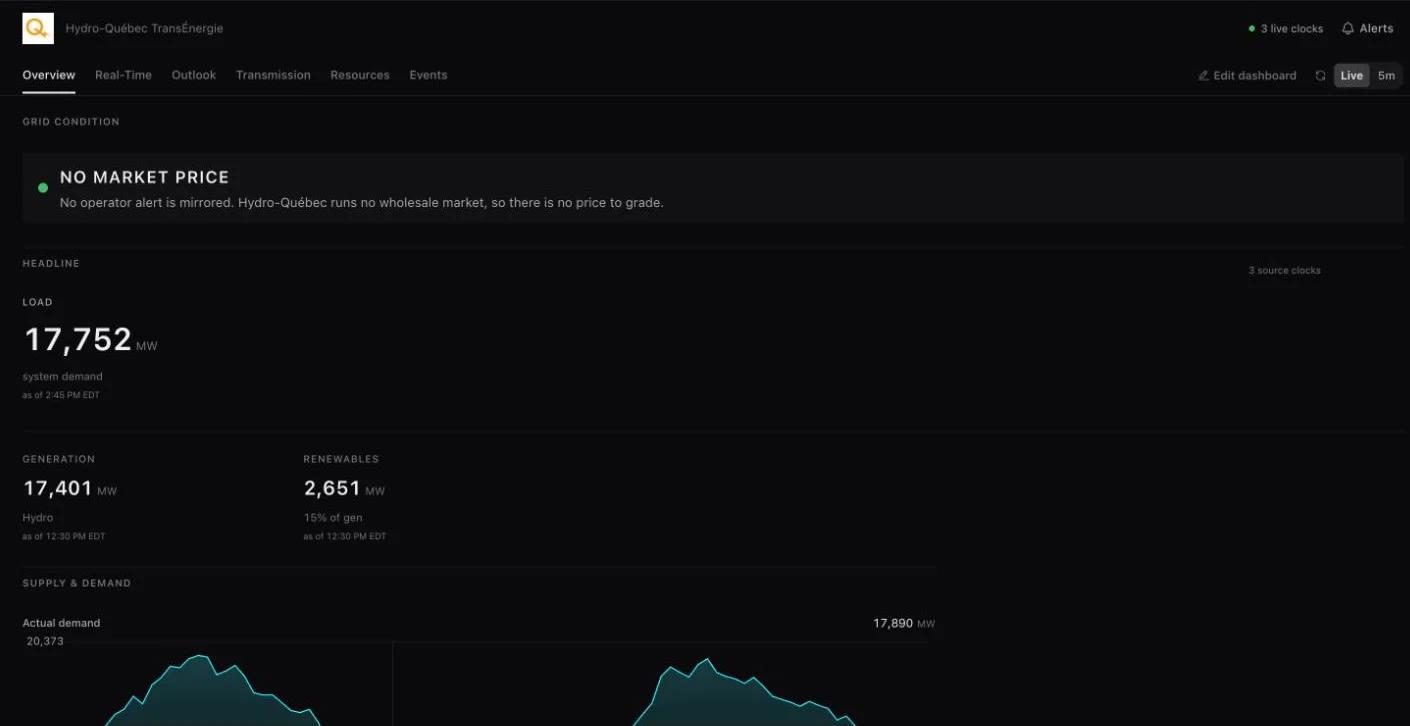Select the Overview tab

[49, 75]
